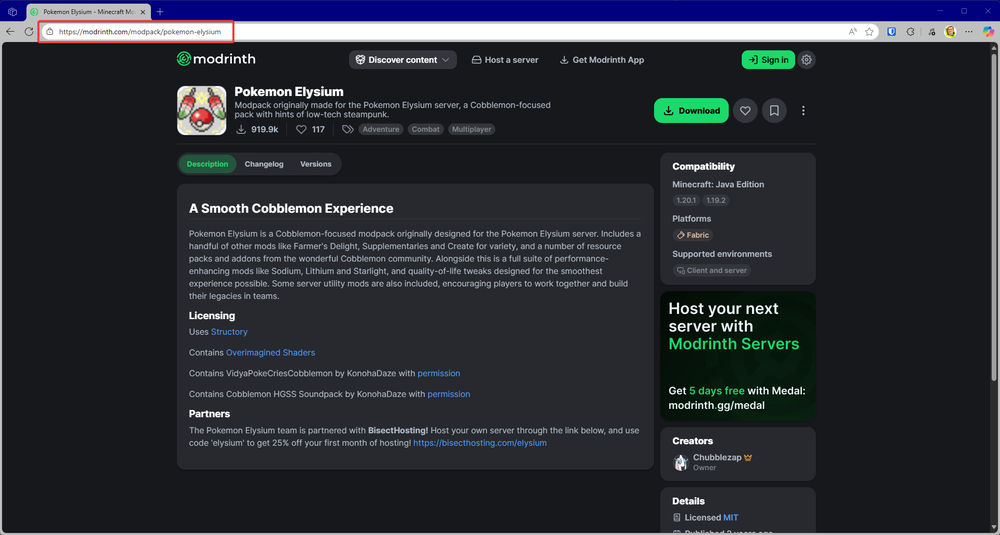Click the browser address bar URL field

click(140, 32)
